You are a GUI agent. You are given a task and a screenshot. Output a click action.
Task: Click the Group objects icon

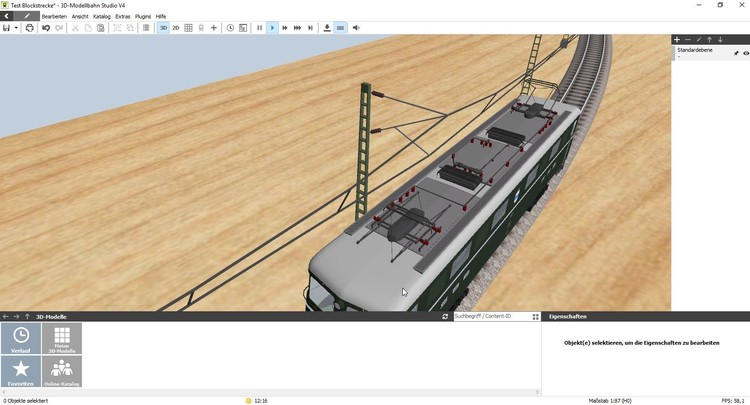pyautogui.click(x=117, y=28)
